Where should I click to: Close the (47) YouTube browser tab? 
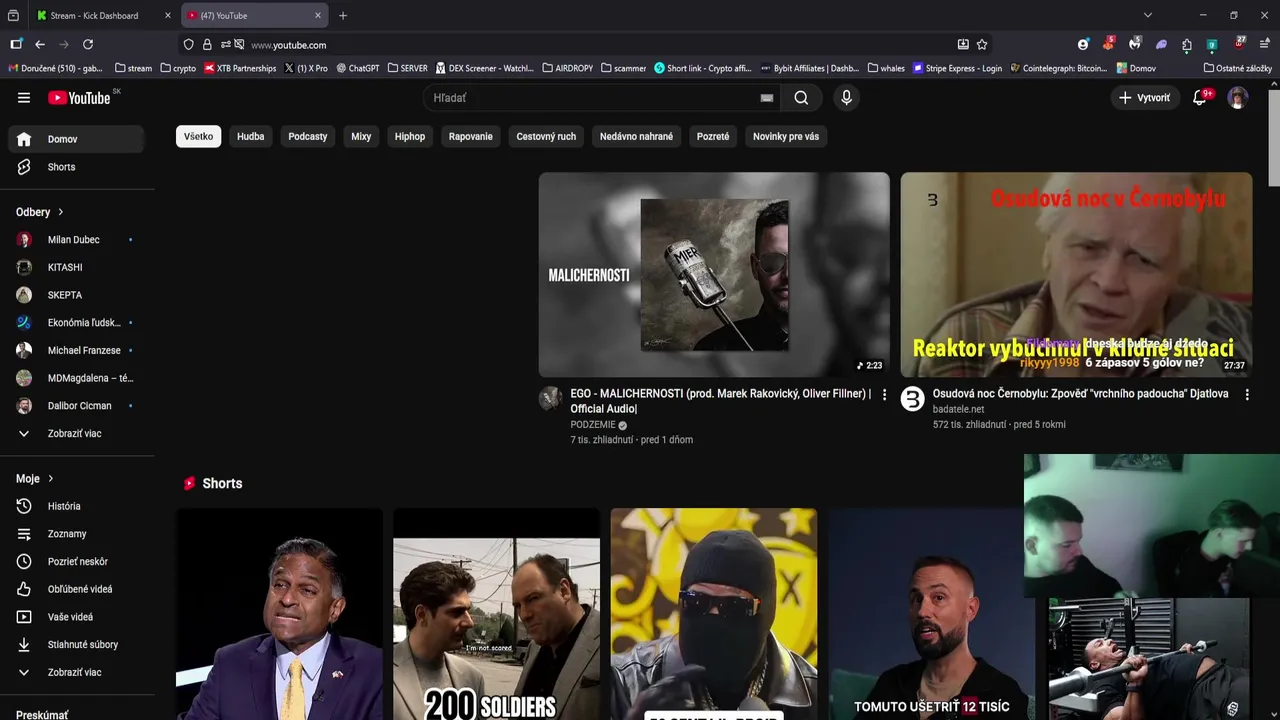point(318,15)
